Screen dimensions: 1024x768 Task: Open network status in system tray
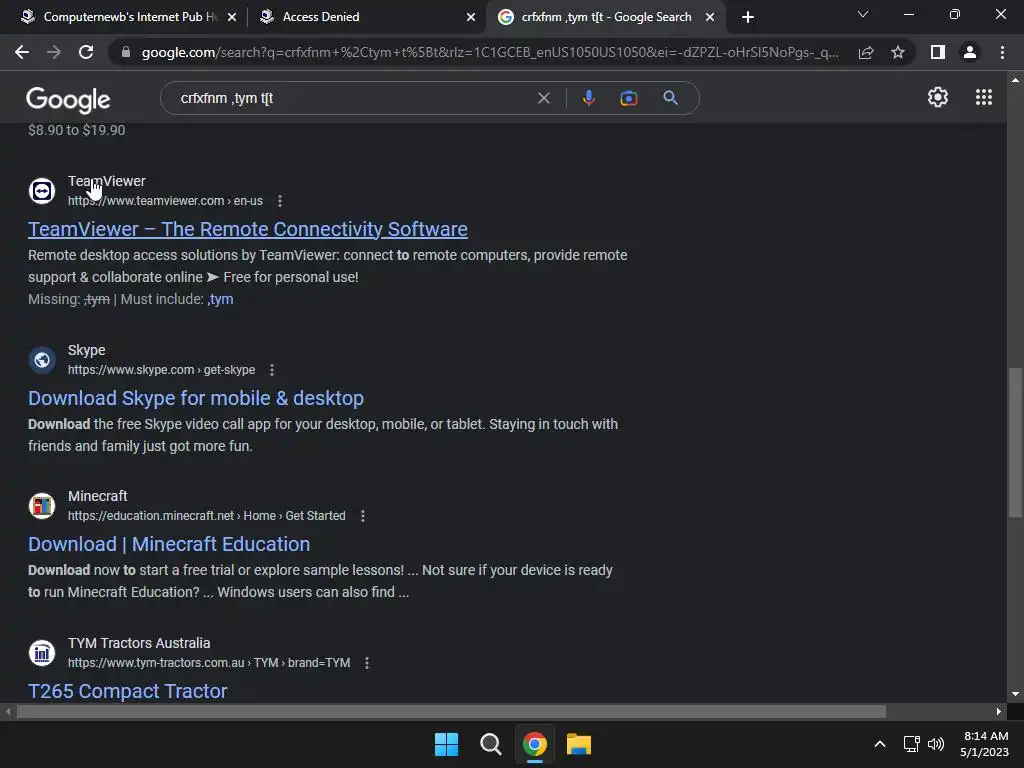(912, 744)
